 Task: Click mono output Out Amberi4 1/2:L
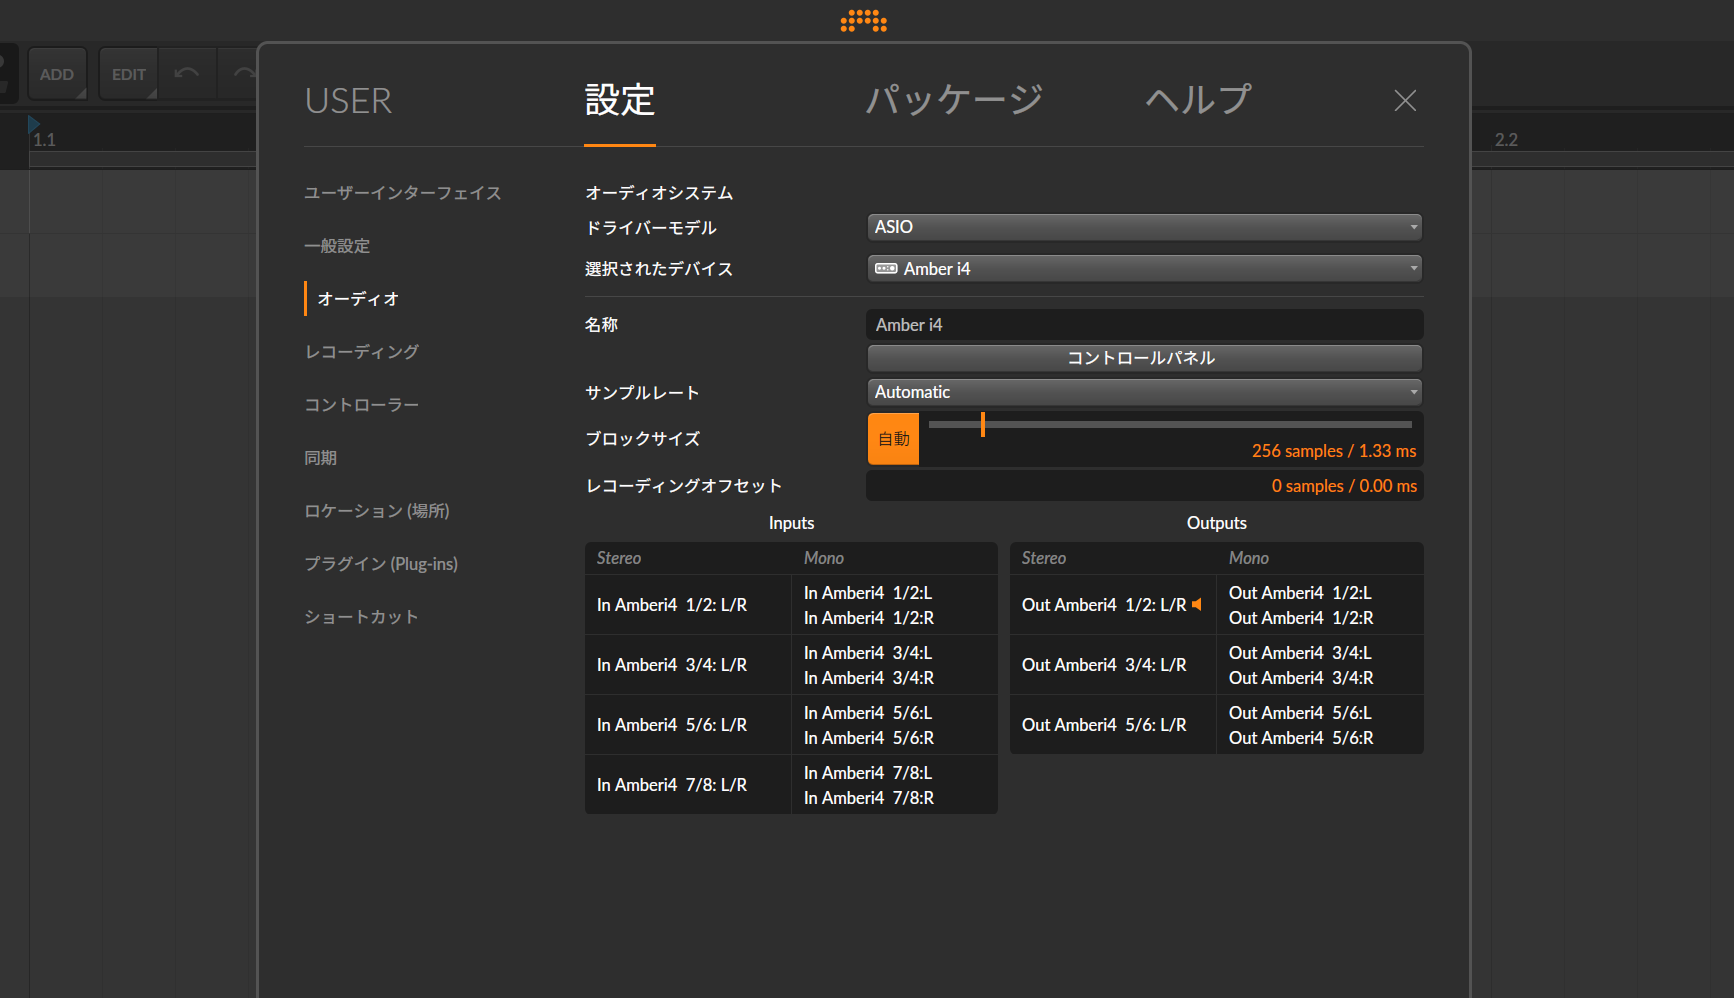(1300, 593)
